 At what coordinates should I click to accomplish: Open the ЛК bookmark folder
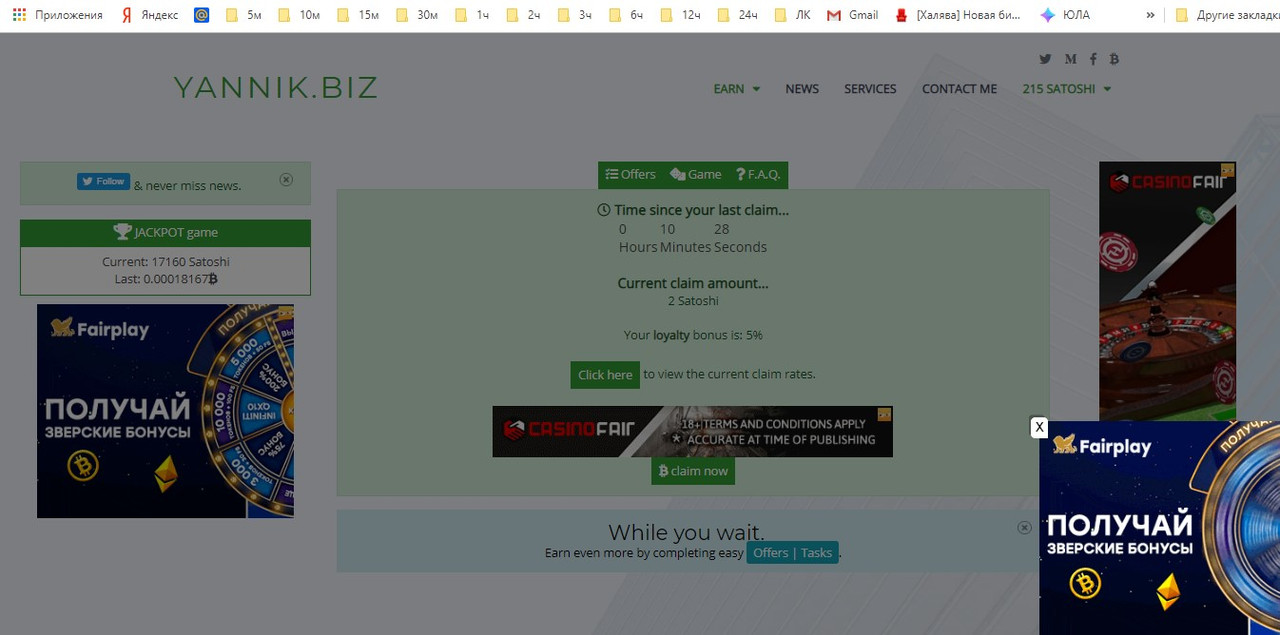[792, 15]
